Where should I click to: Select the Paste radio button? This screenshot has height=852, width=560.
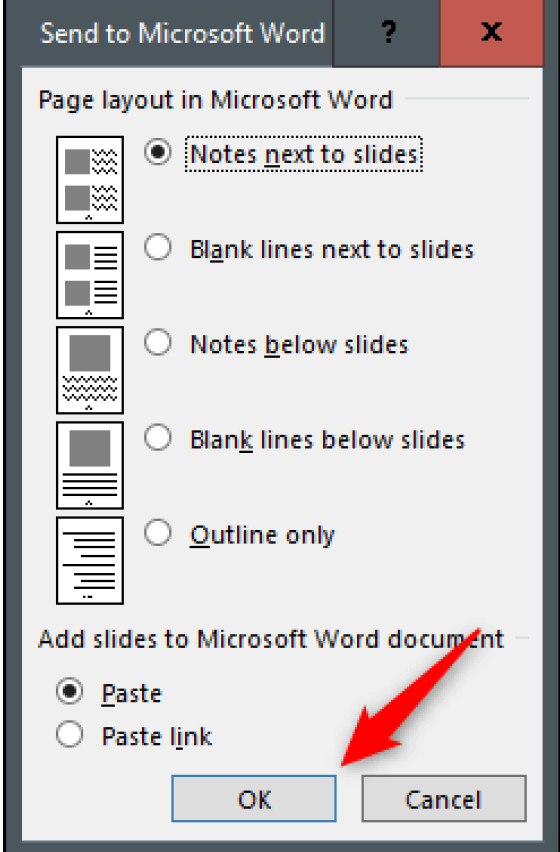(70, 692)
